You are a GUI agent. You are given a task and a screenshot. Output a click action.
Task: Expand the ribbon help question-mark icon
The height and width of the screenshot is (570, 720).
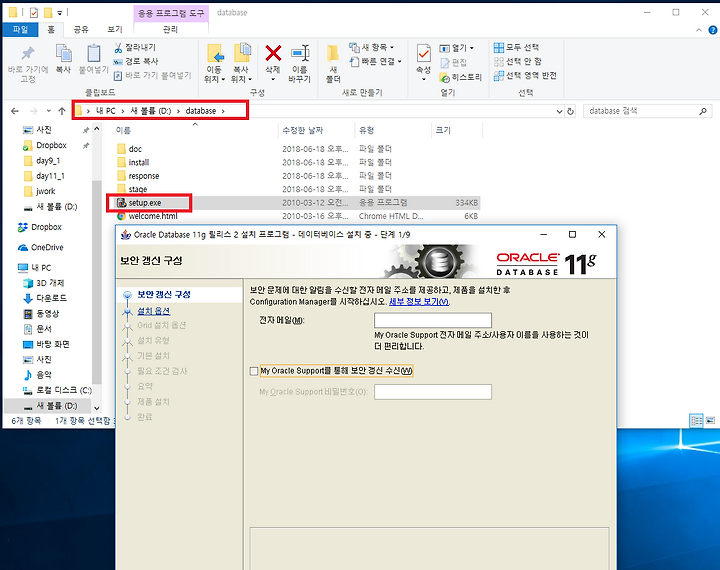pos(713,30)
